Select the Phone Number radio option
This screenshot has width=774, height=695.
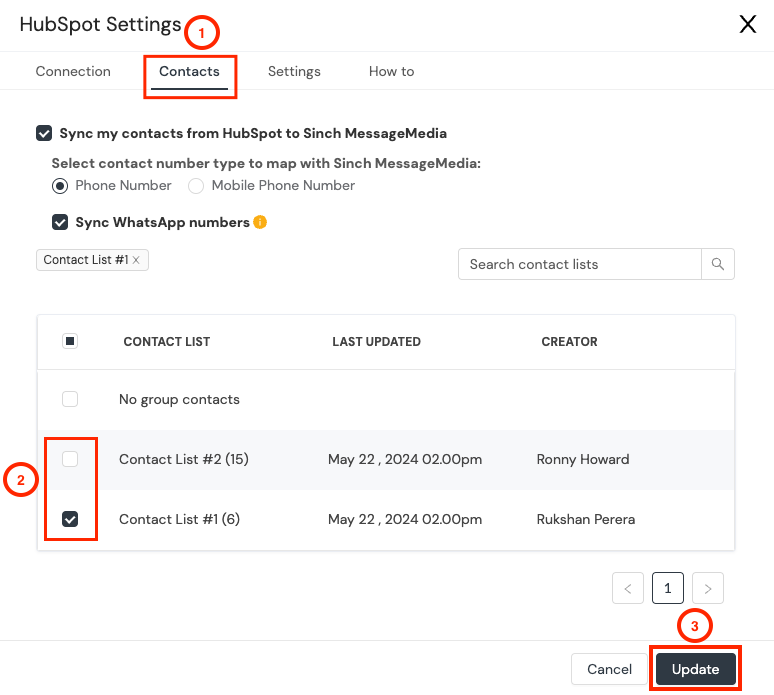[60, 186]
